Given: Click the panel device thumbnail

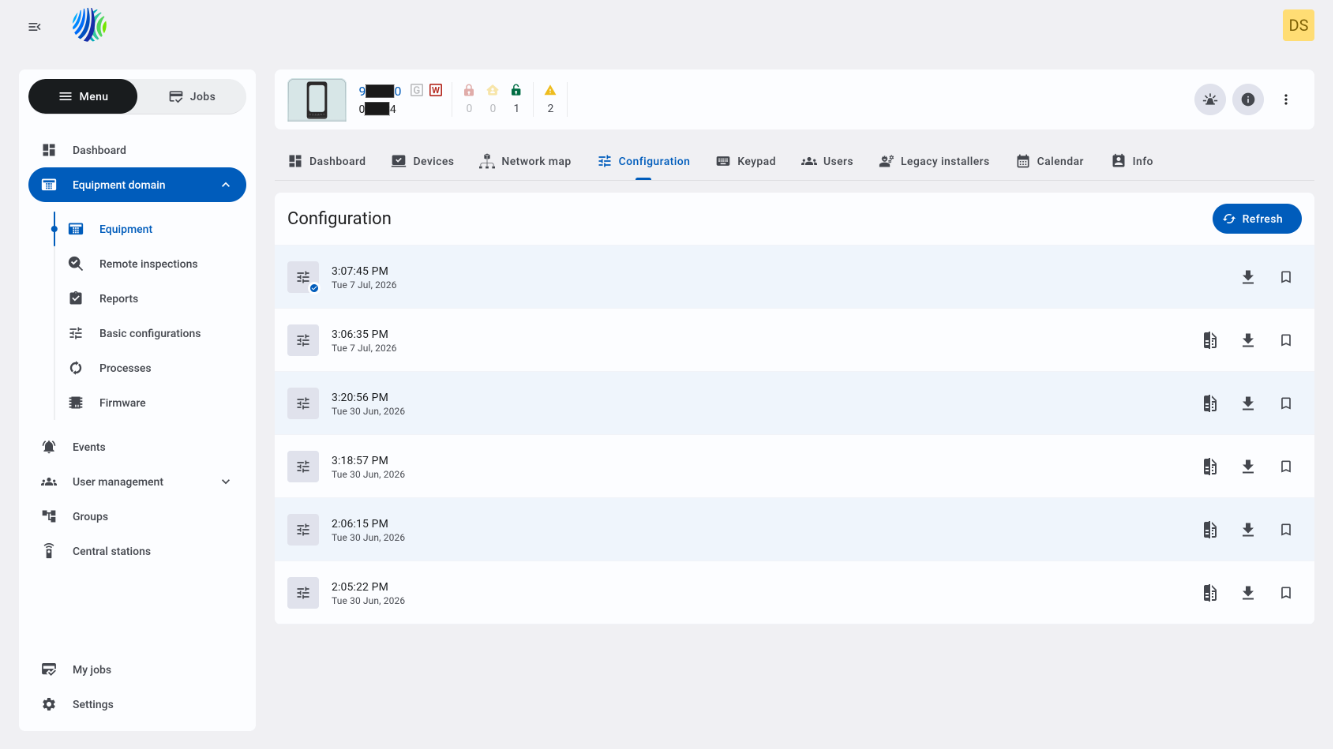Looking at the screenshot, I should [x=317, y=100].
